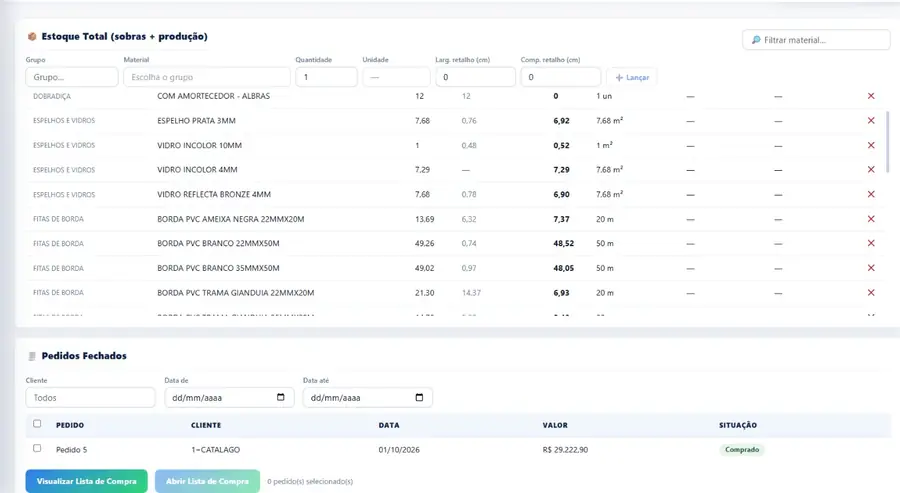Remove the VIDRO INCOLOR 10MM entry

[x=871, y=145]
